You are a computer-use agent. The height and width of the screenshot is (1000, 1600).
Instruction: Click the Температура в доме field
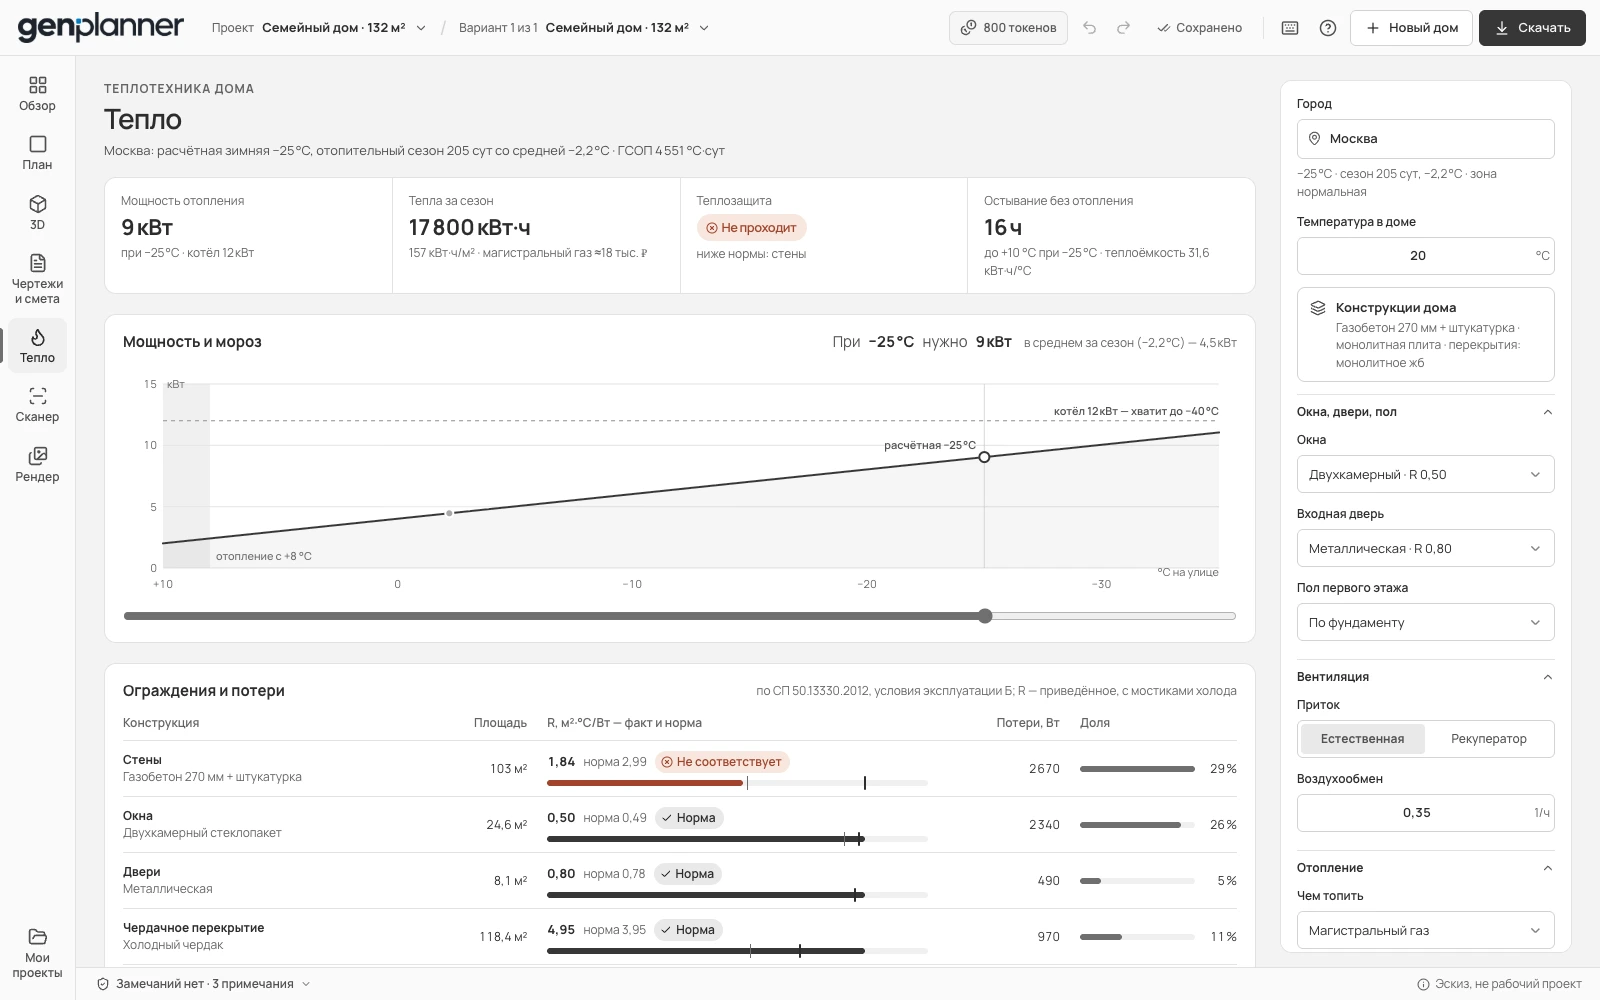click(1425, 256)
